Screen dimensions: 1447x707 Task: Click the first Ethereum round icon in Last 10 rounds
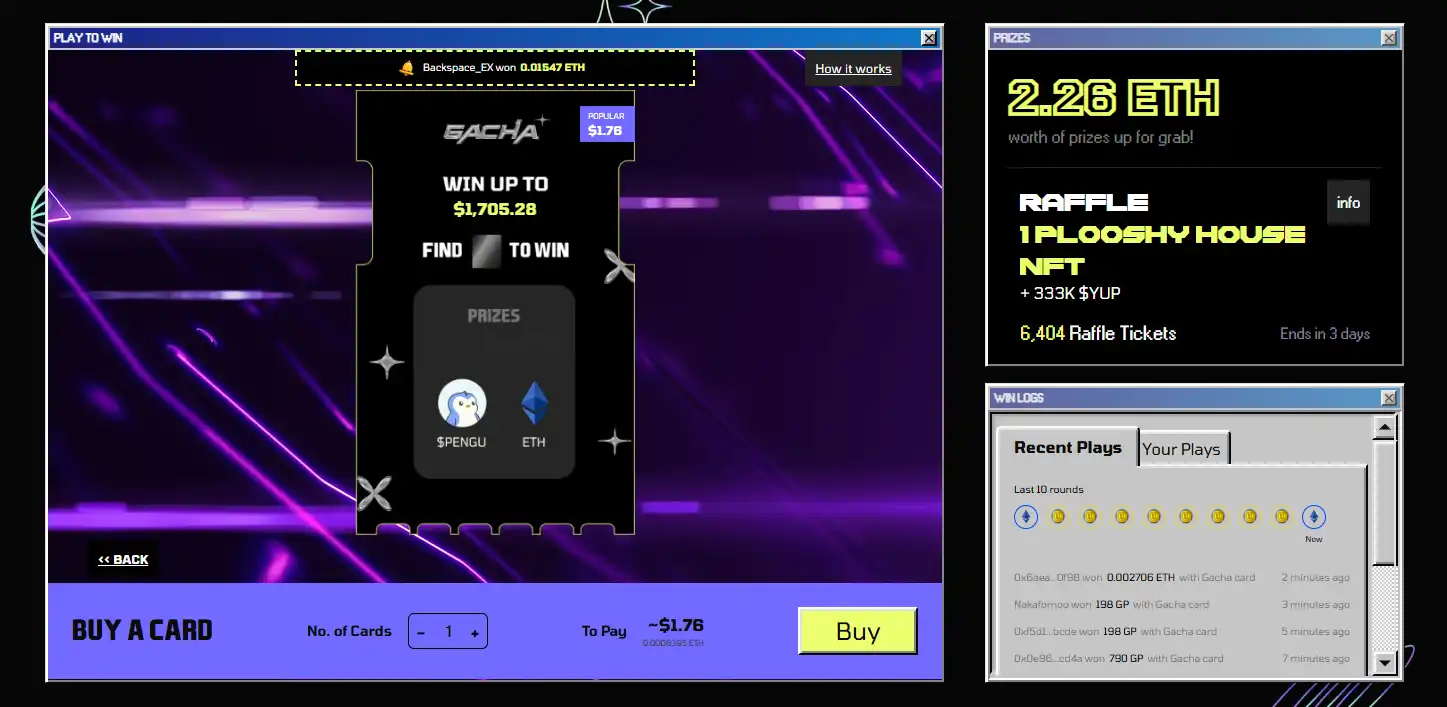[x=1026, y=517]
